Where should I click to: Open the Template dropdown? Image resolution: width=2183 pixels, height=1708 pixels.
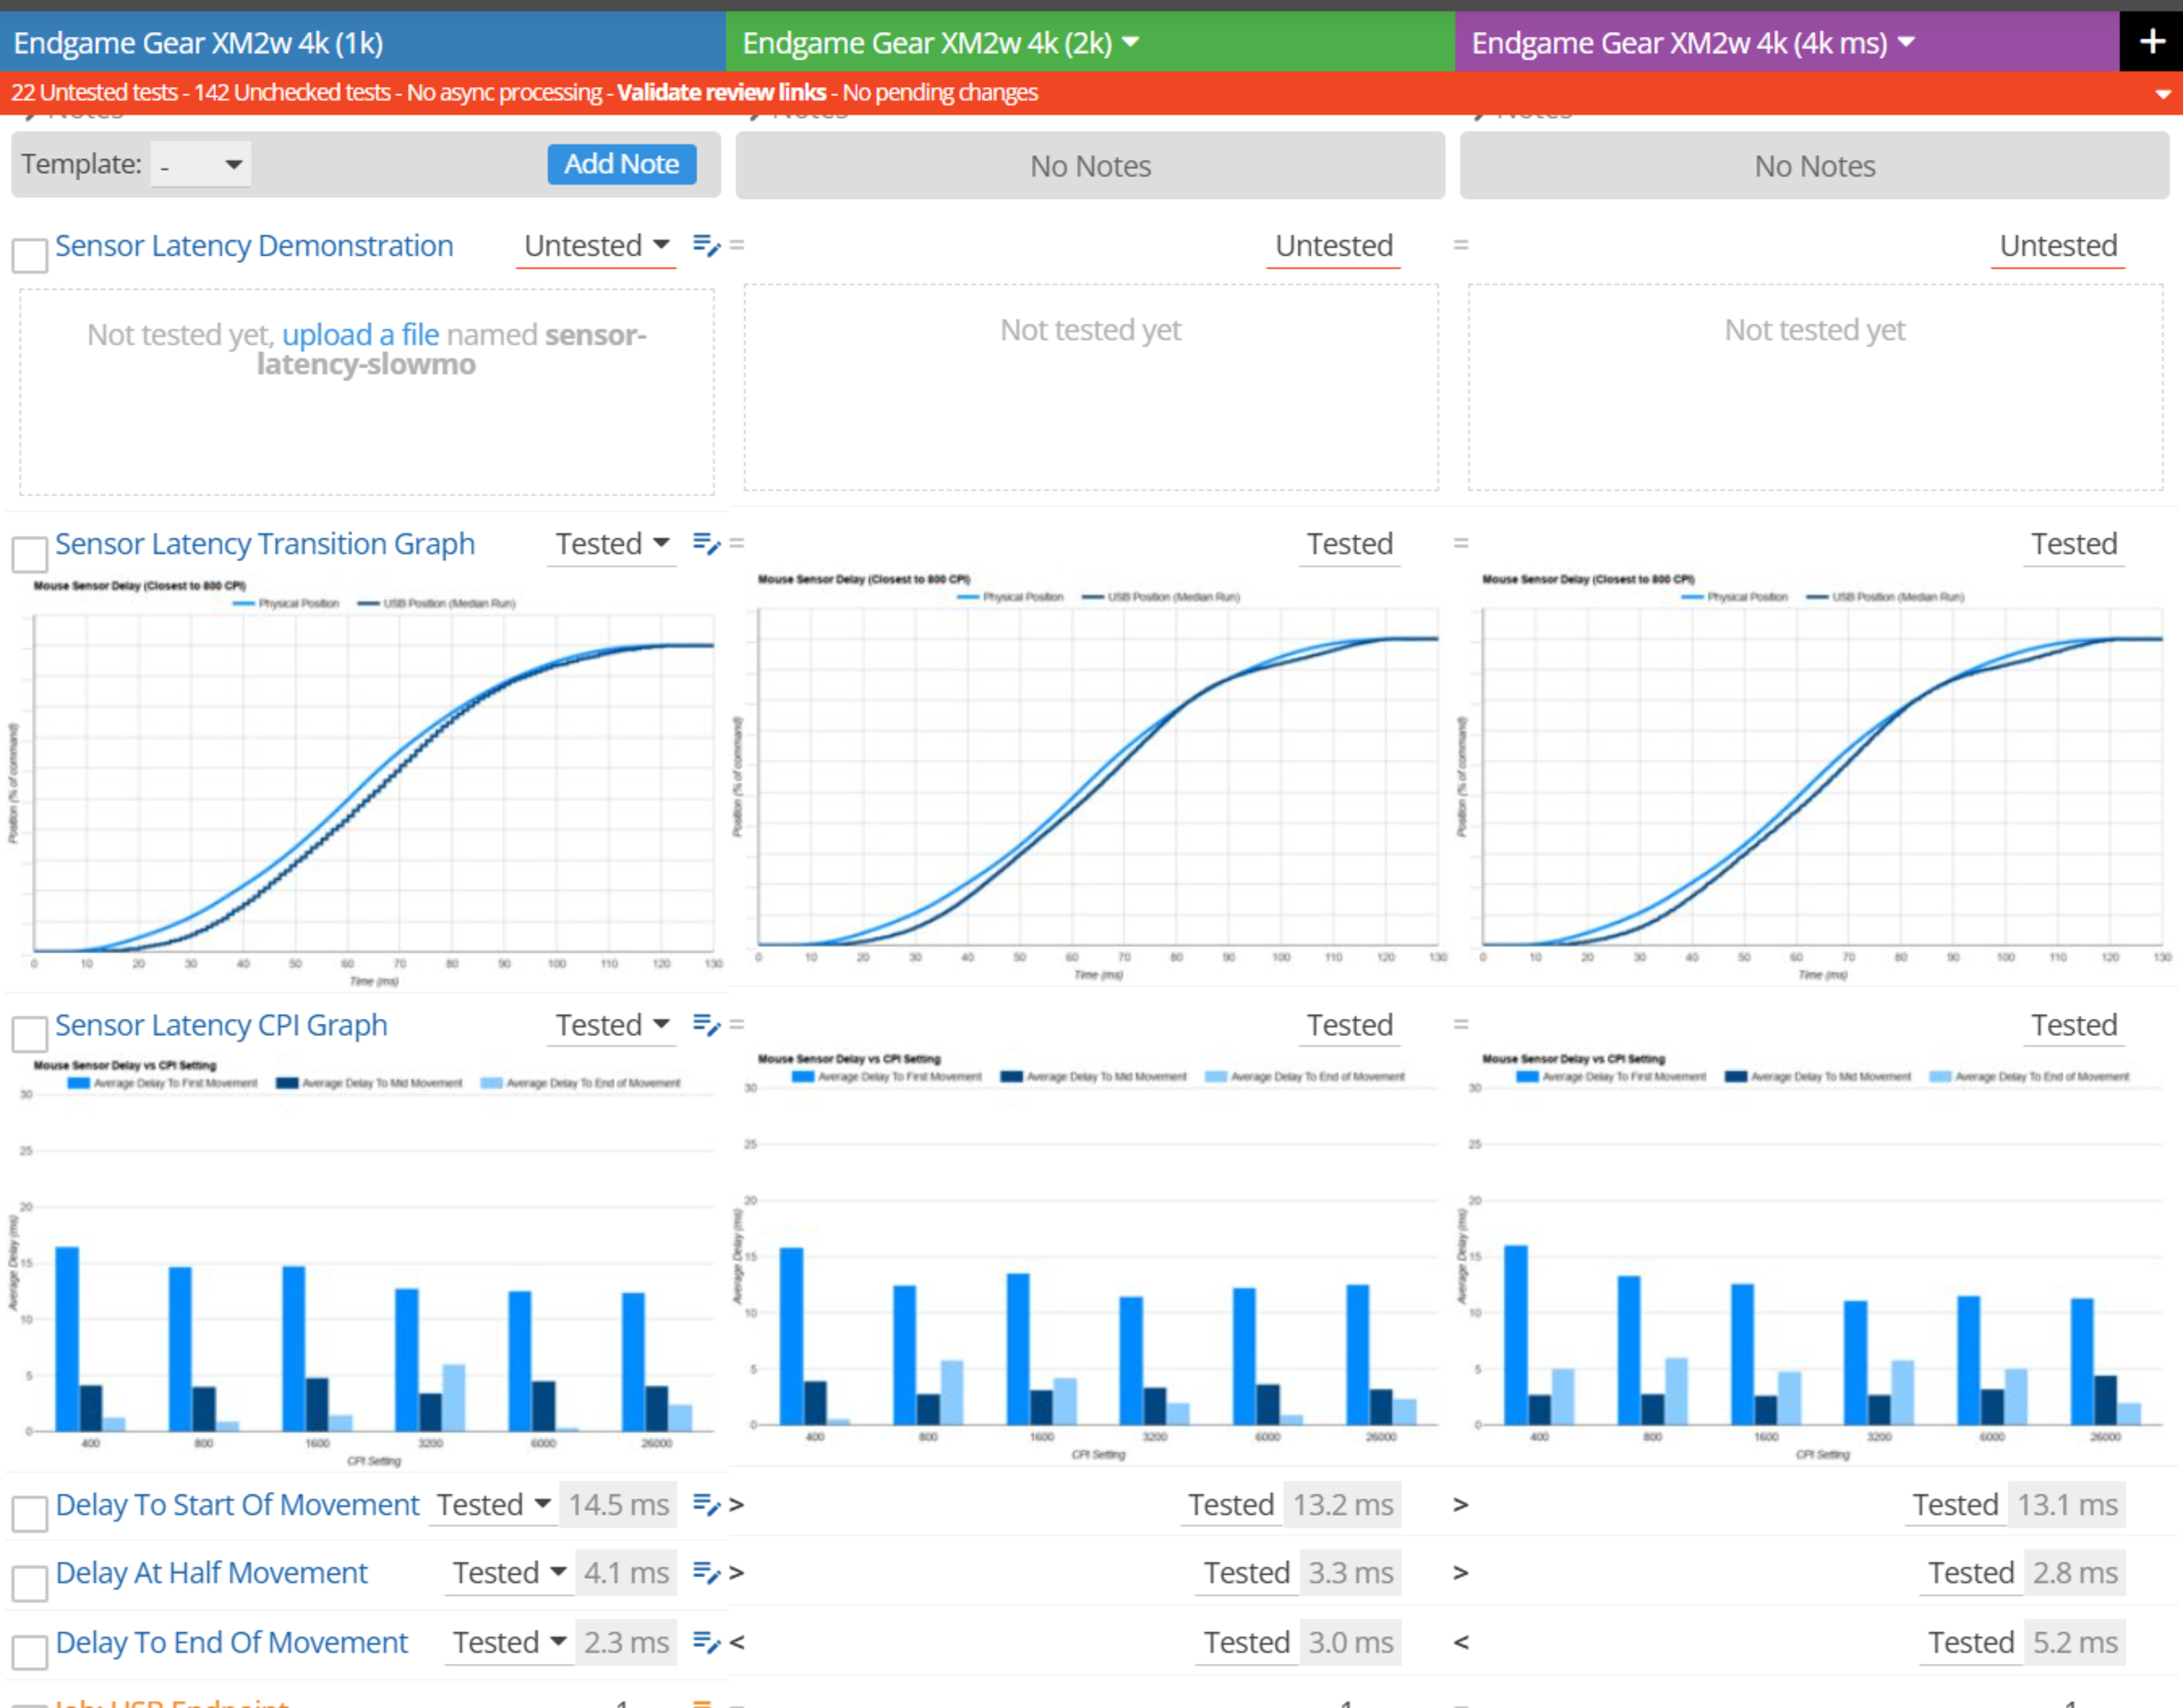point(201,165)
